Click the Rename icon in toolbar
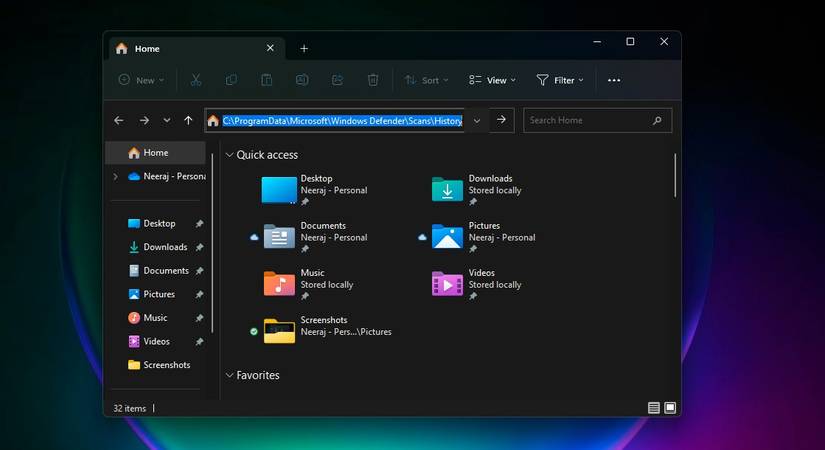The width and height of the screenshot is (825, 450). pyautogui.click(x=302, y=80)
